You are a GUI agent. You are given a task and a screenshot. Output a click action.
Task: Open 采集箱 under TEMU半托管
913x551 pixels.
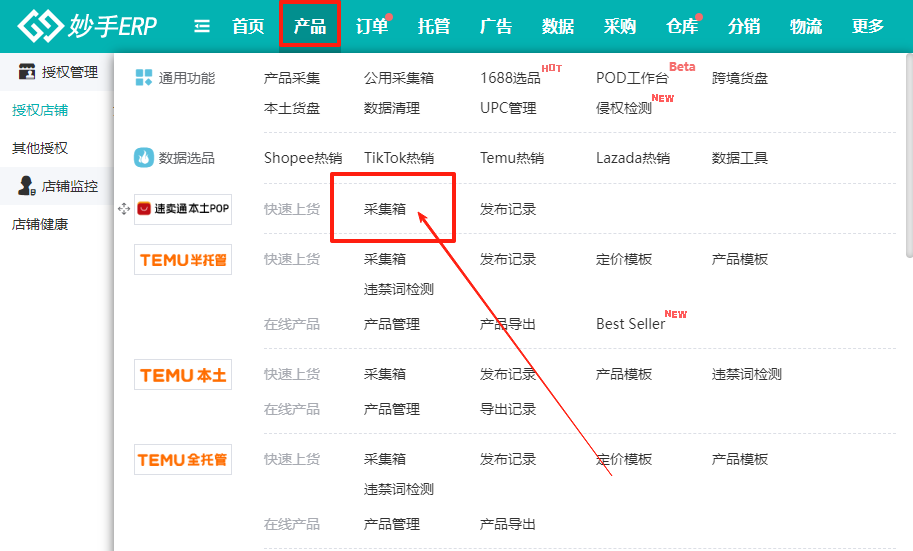(385, 259)
